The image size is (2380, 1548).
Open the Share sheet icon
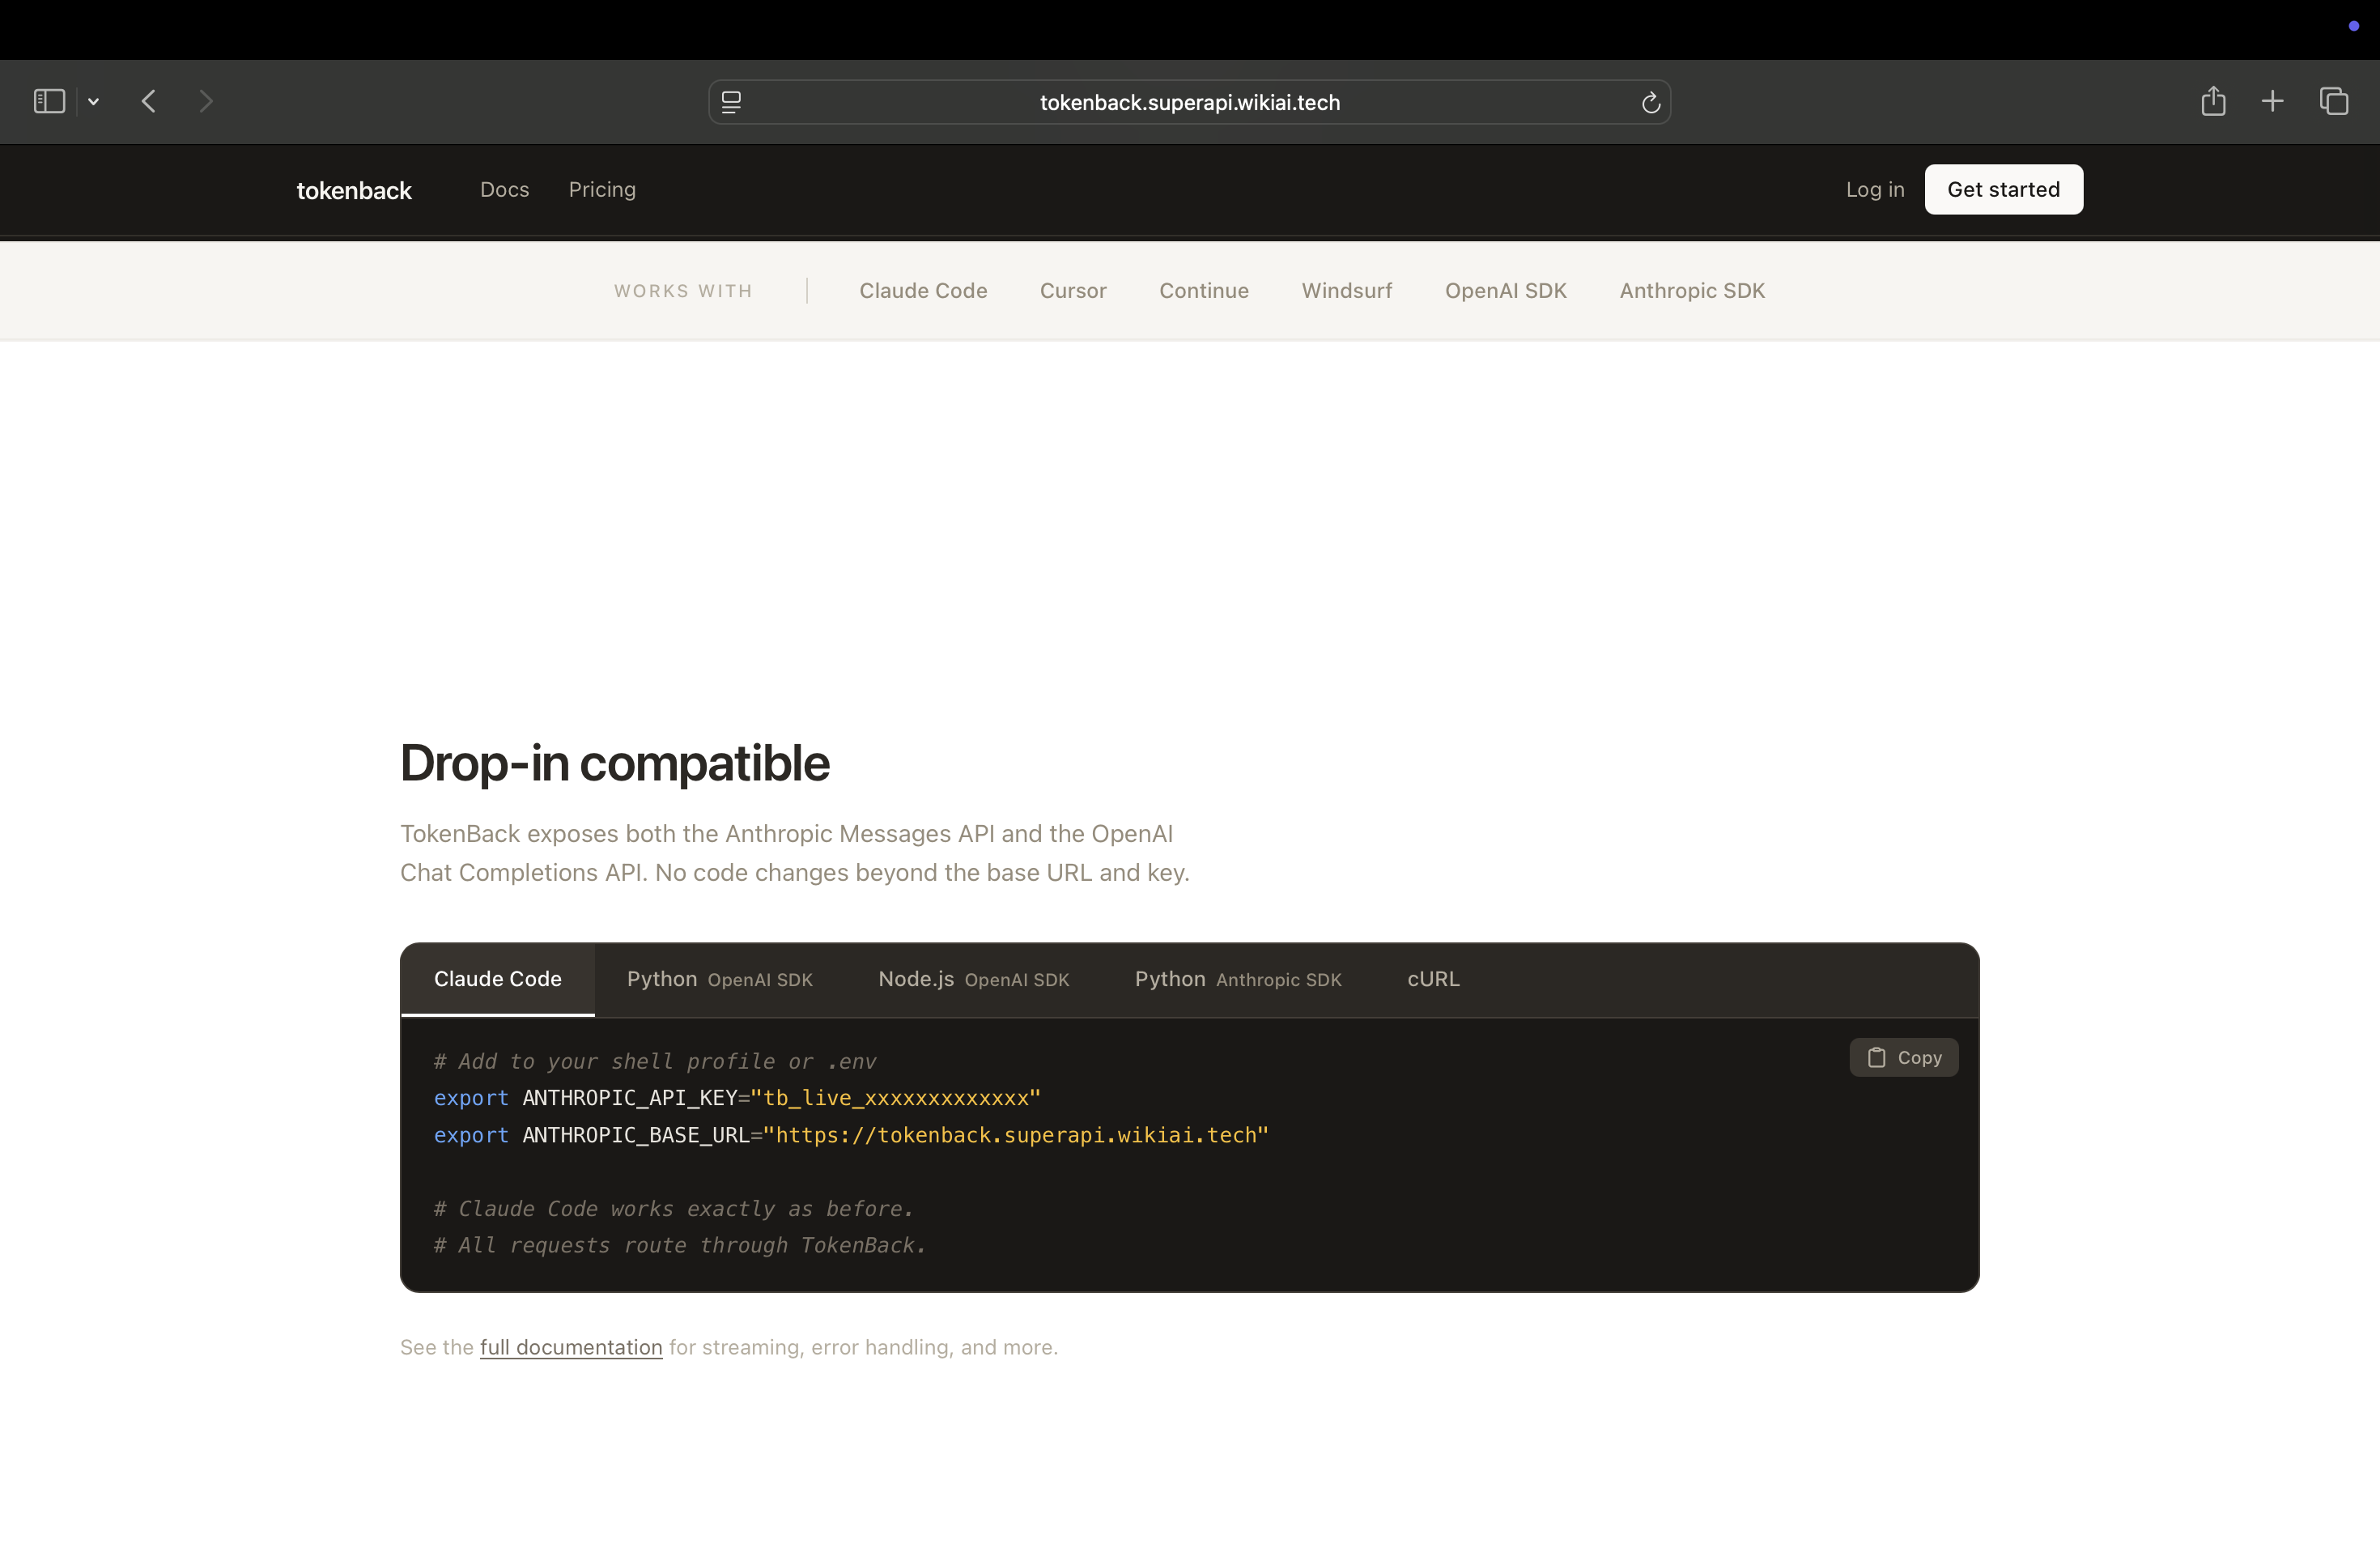click(x=2213, y=101)
